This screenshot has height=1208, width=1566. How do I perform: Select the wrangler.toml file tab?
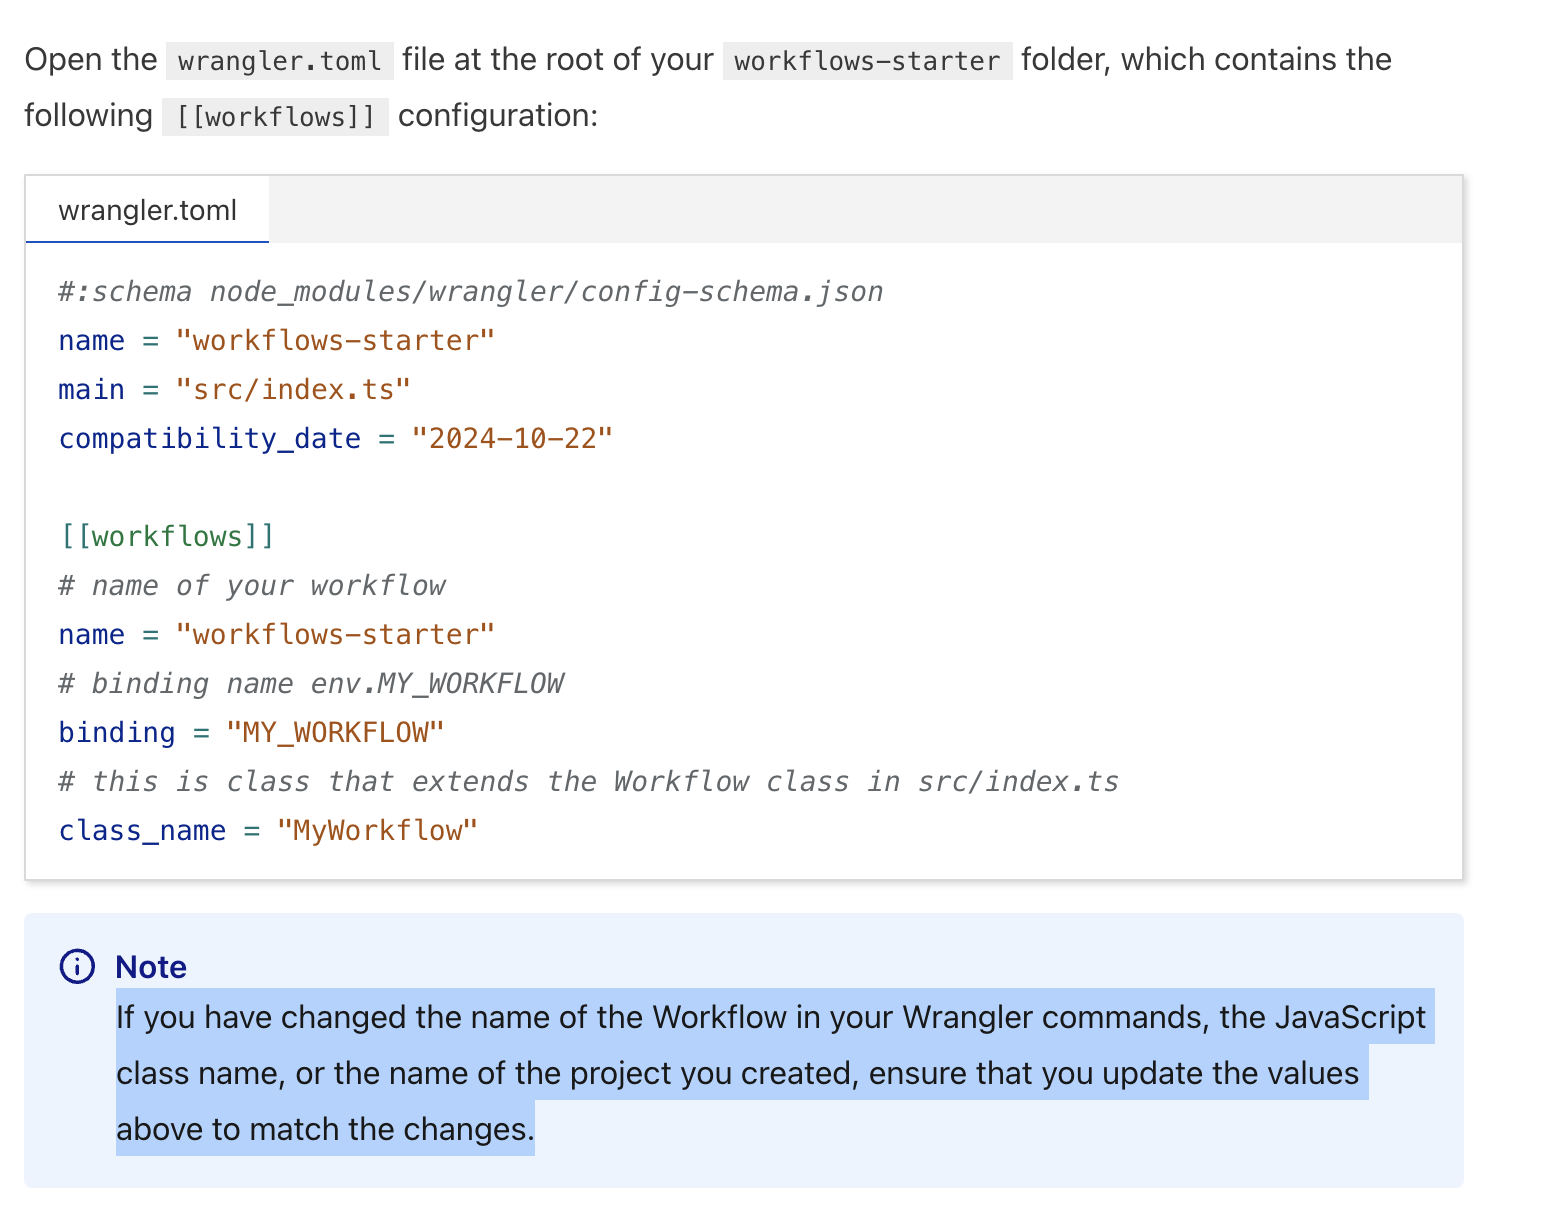pos(147,211)
